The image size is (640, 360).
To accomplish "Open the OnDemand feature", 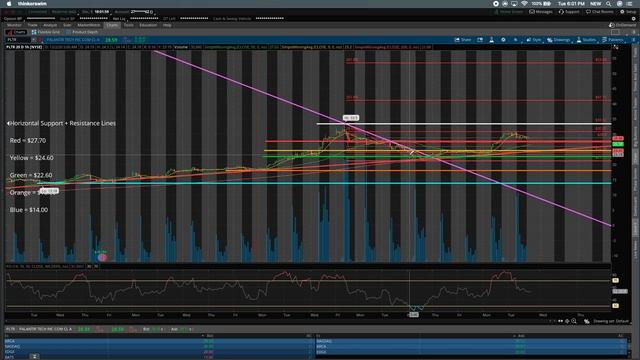I will click(x=622, y=25).
